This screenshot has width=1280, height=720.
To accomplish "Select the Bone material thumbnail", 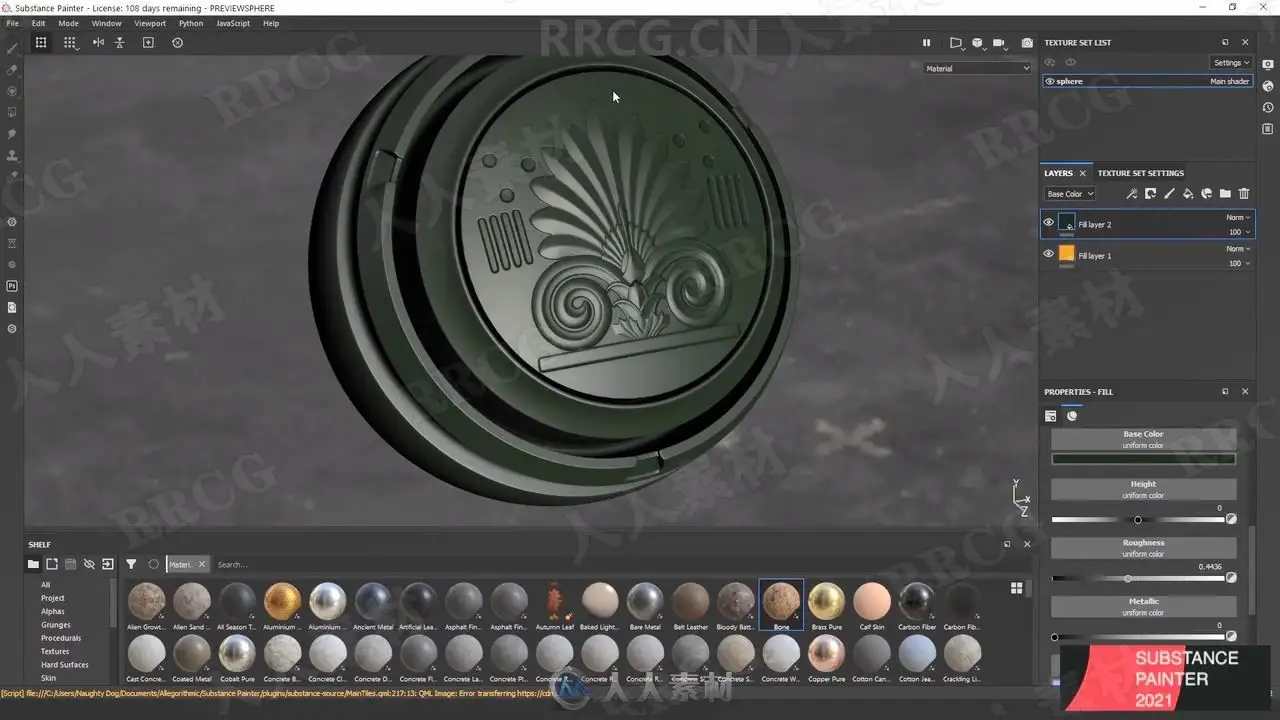I will [x=781, y=606].
